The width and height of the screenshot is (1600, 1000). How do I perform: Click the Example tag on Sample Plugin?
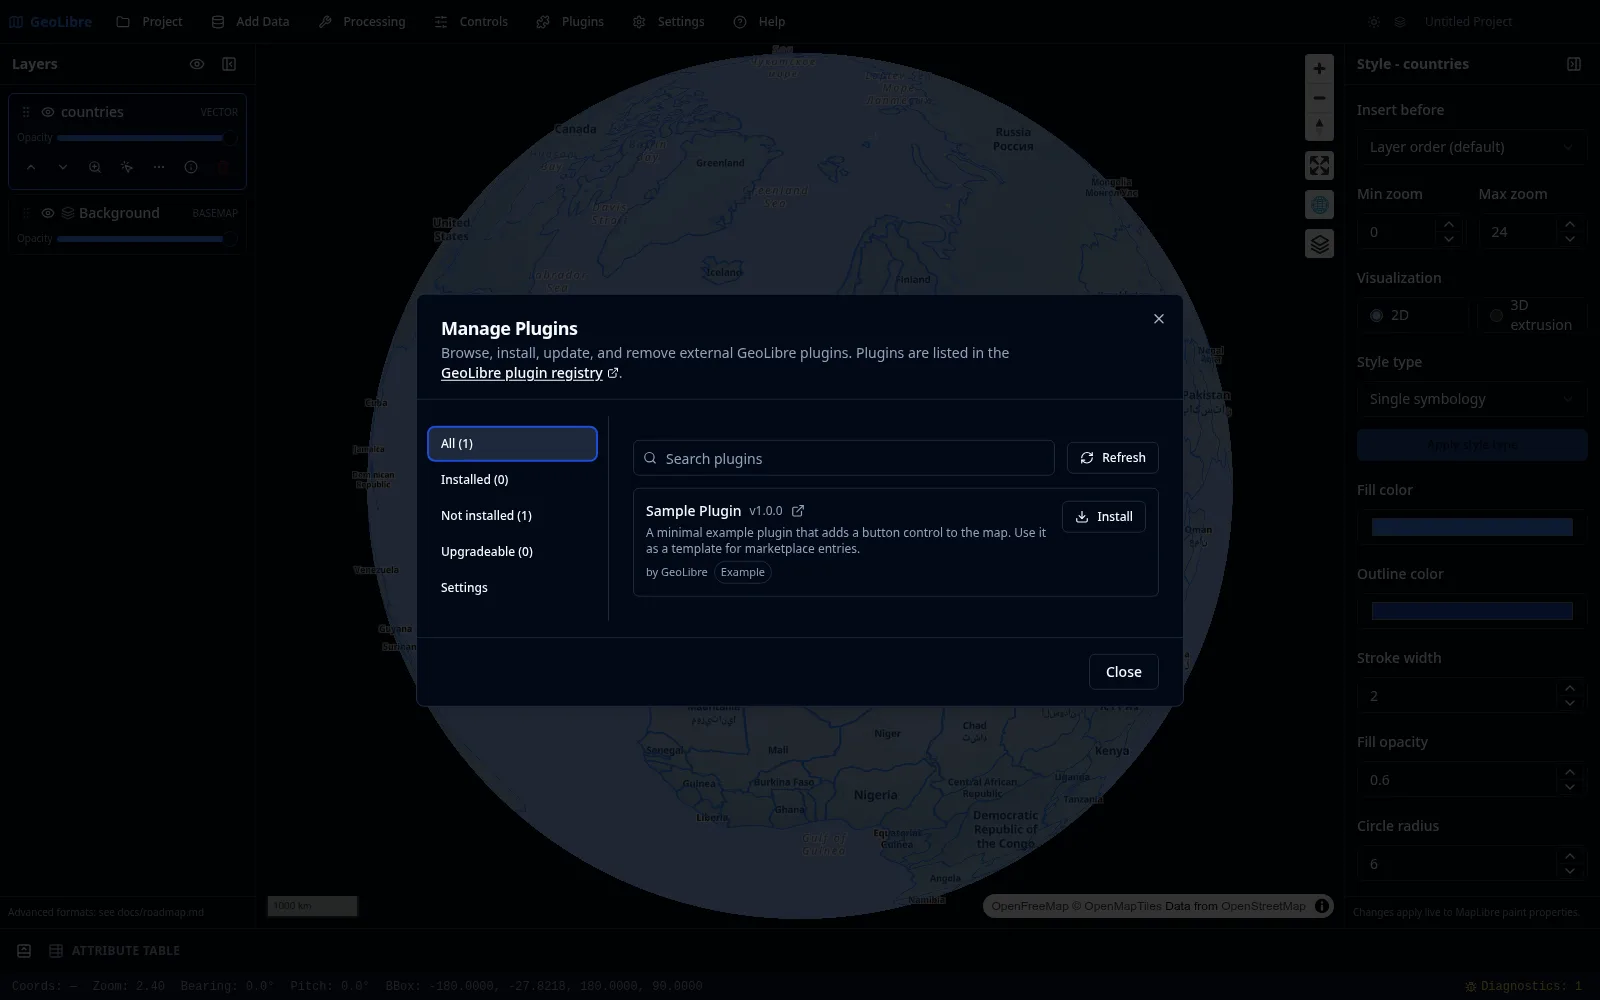[x=743, y=573]
